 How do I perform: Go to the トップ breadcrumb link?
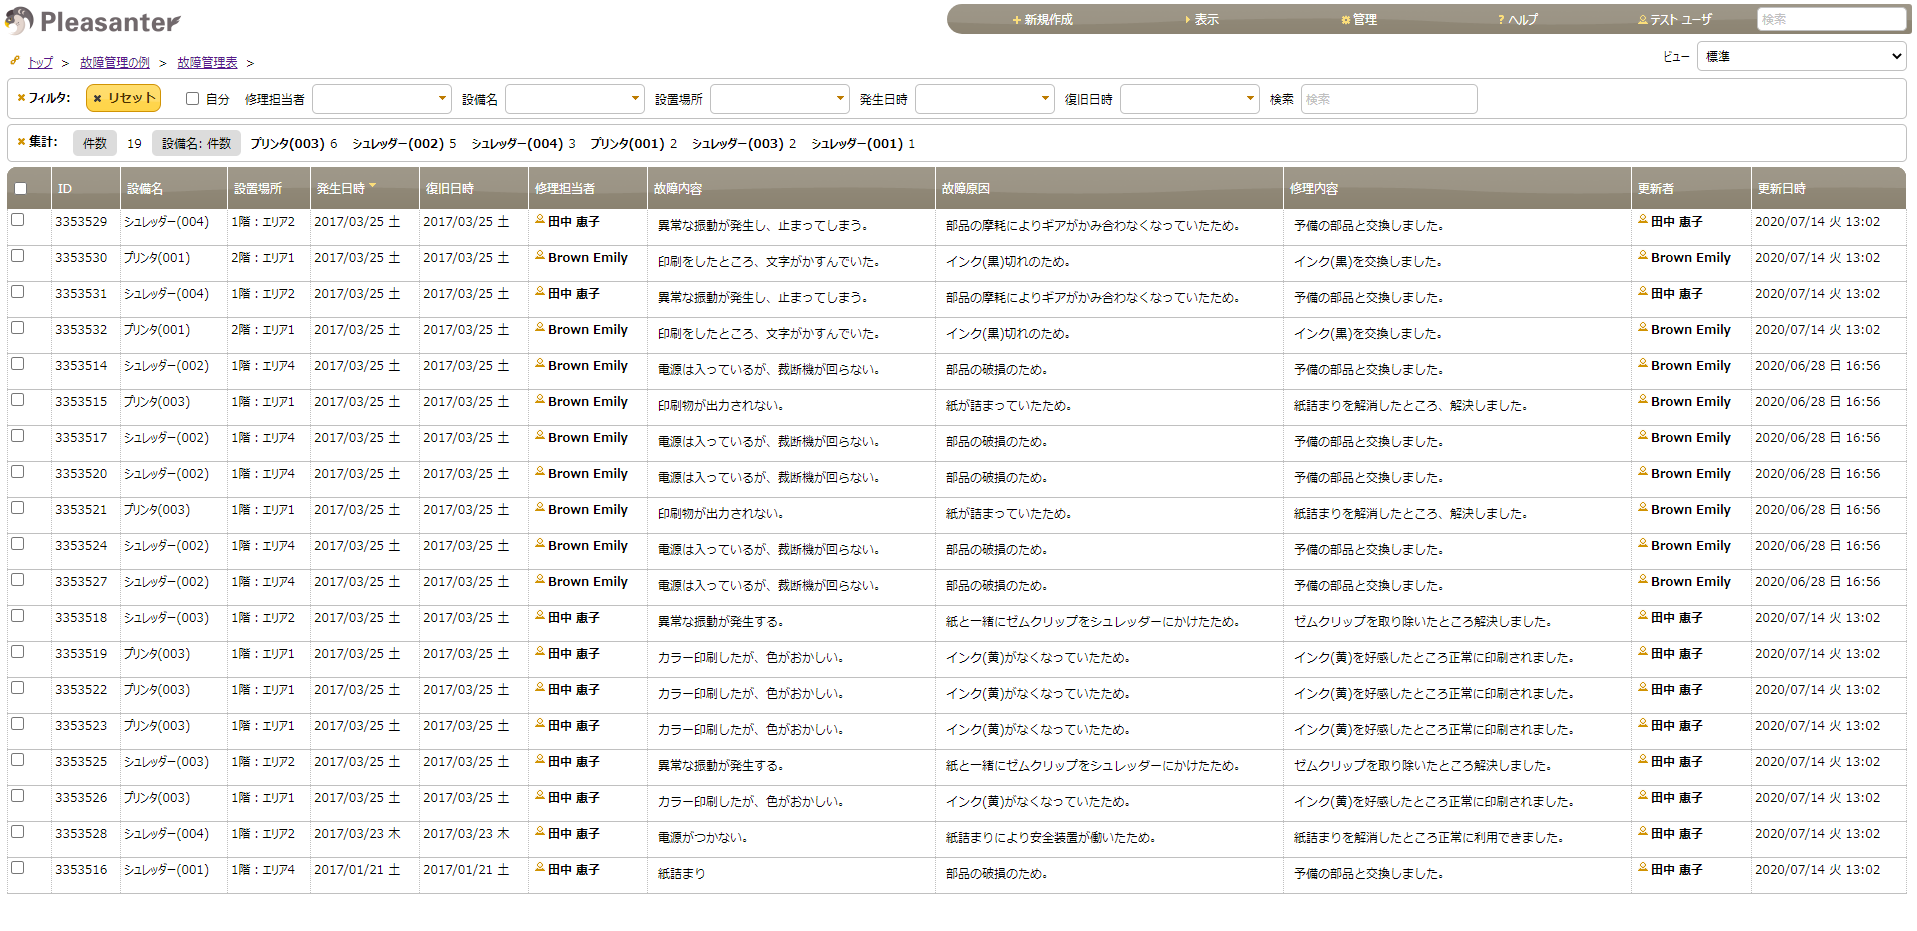[x=40, y=62]
